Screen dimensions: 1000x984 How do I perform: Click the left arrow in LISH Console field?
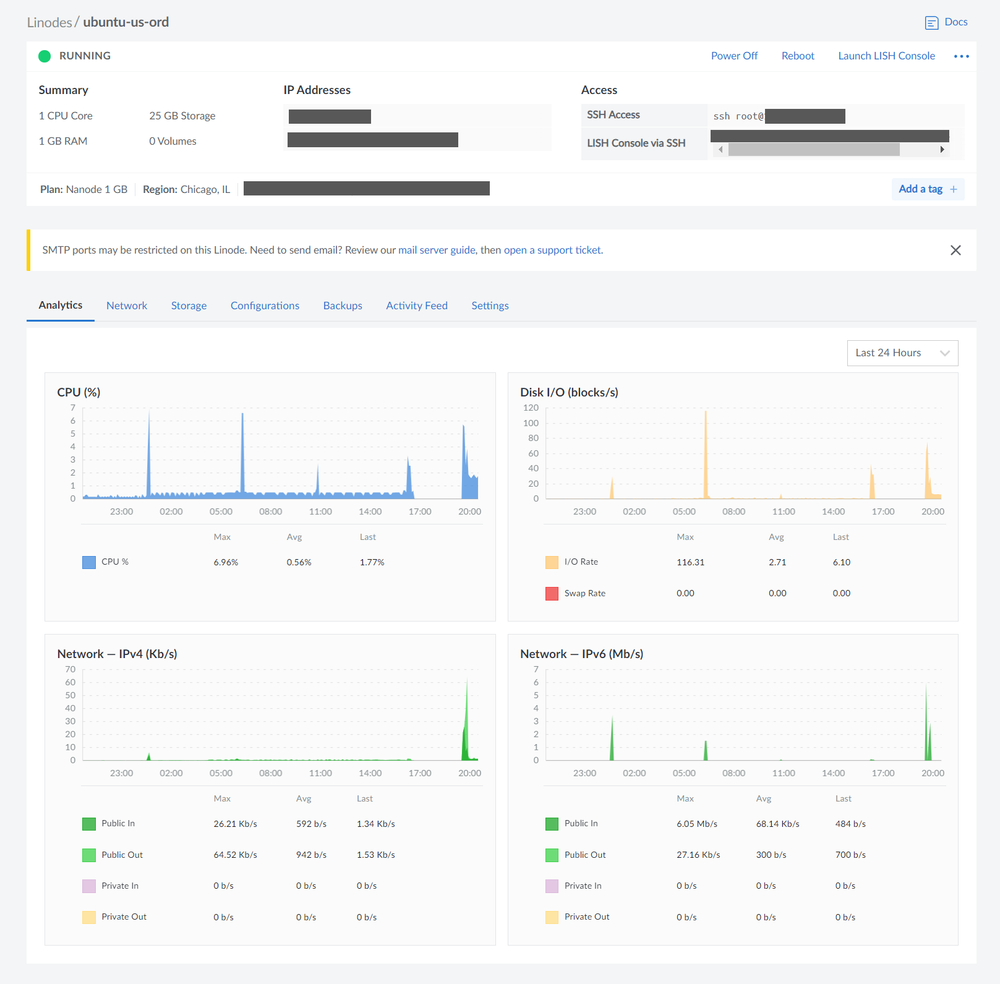[720, 148]
